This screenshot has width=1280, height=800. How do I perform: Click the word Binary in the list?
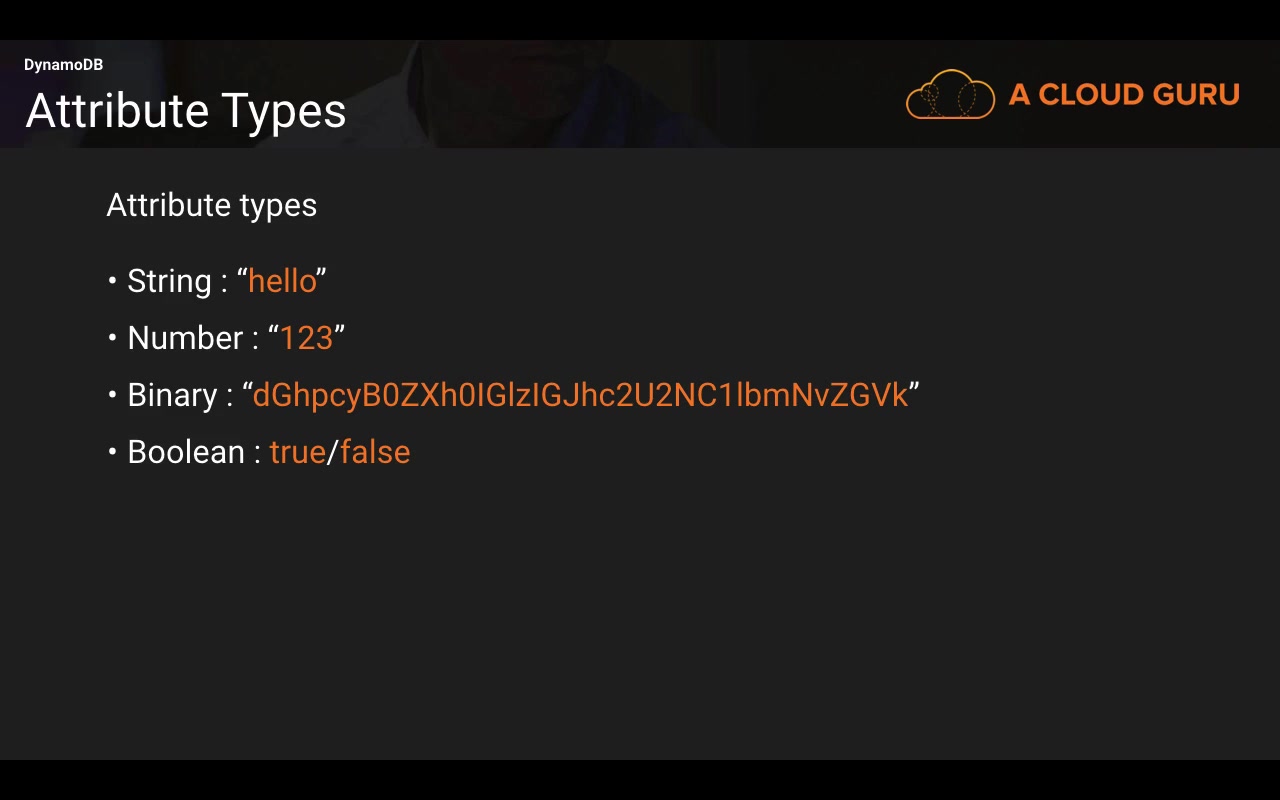click(x=172, y=395)
